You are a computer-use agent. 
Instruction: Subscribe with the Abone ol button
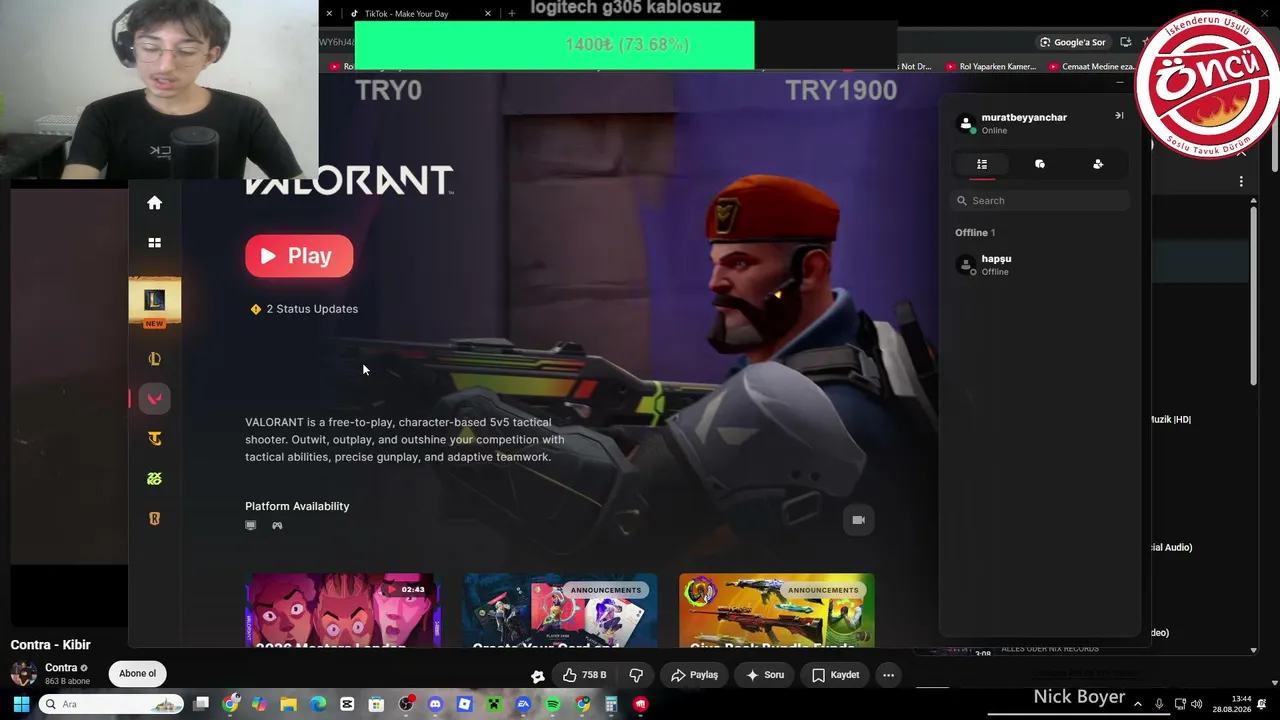pos(138,674)
